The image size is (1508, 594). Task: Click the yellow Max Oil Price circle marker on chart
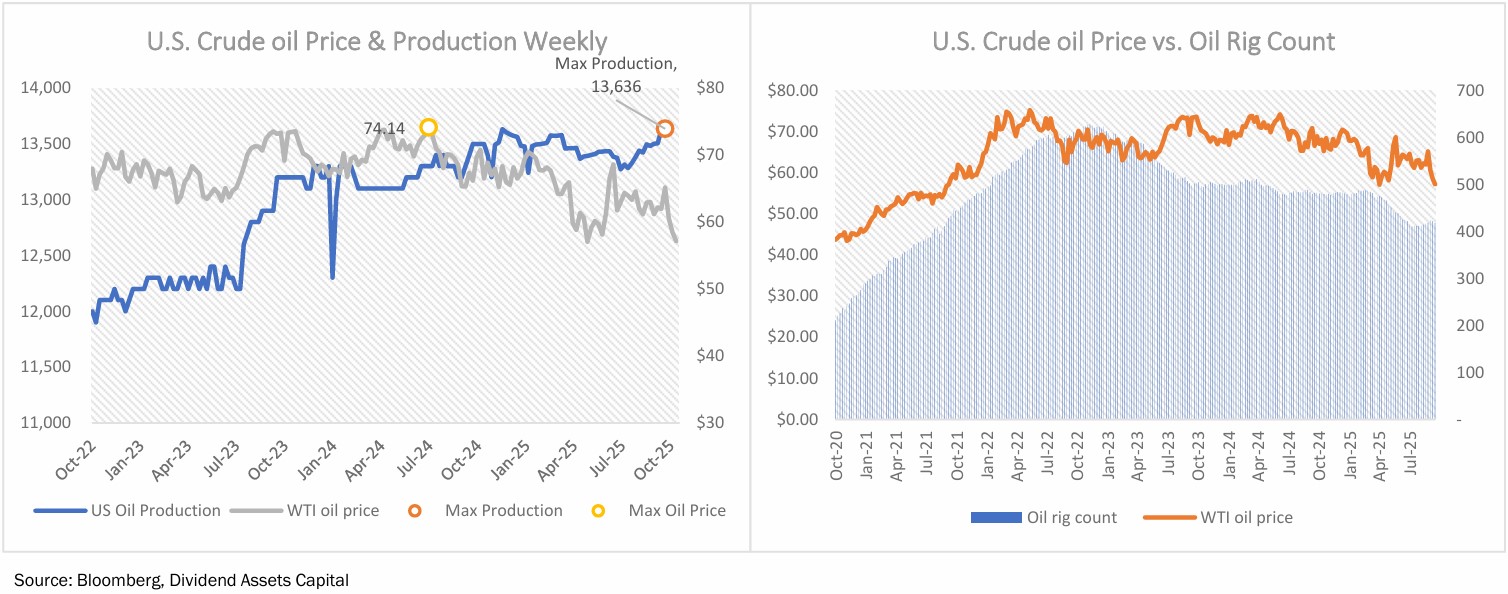coord(428,127)
